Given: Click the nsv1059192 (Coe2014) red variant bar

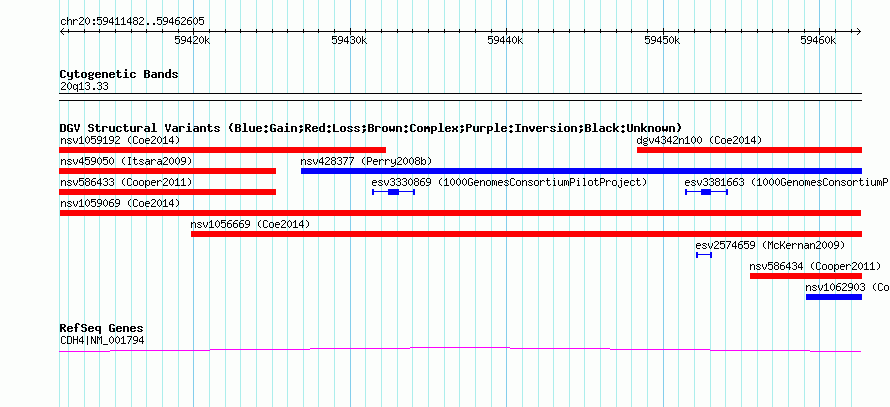Looking at the screenshot, I should [222, 150].
